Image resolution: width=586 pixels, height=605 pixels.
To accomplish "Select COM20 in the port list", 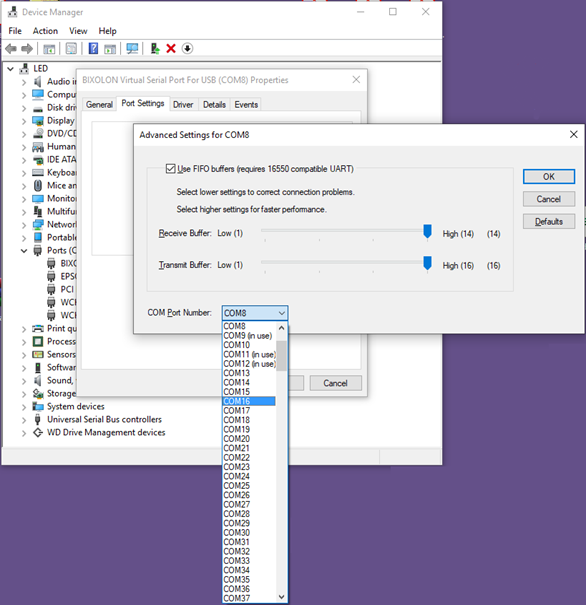I will [249, 439].
